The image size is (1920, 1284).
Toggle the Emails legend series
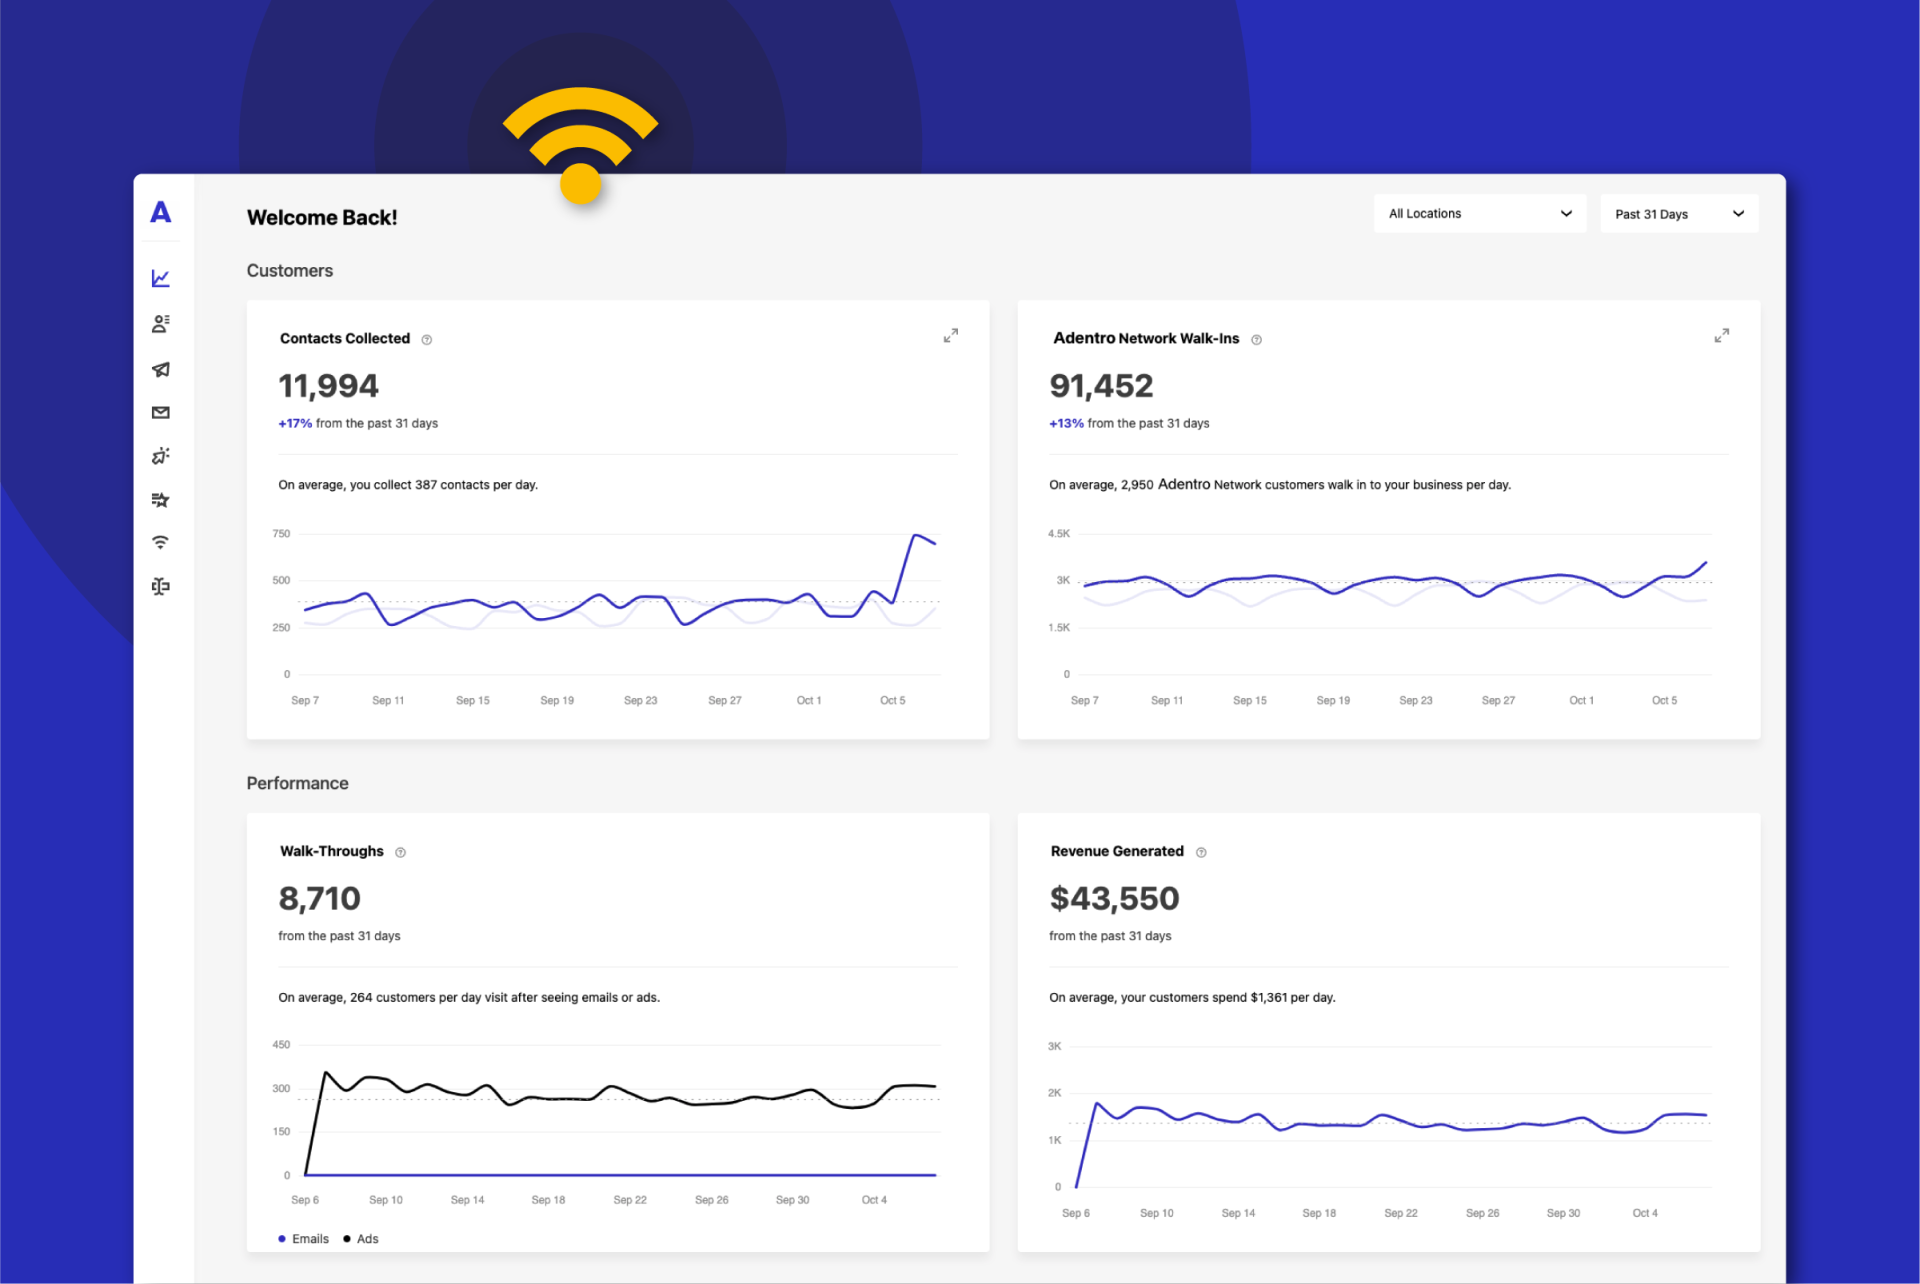304,1238
